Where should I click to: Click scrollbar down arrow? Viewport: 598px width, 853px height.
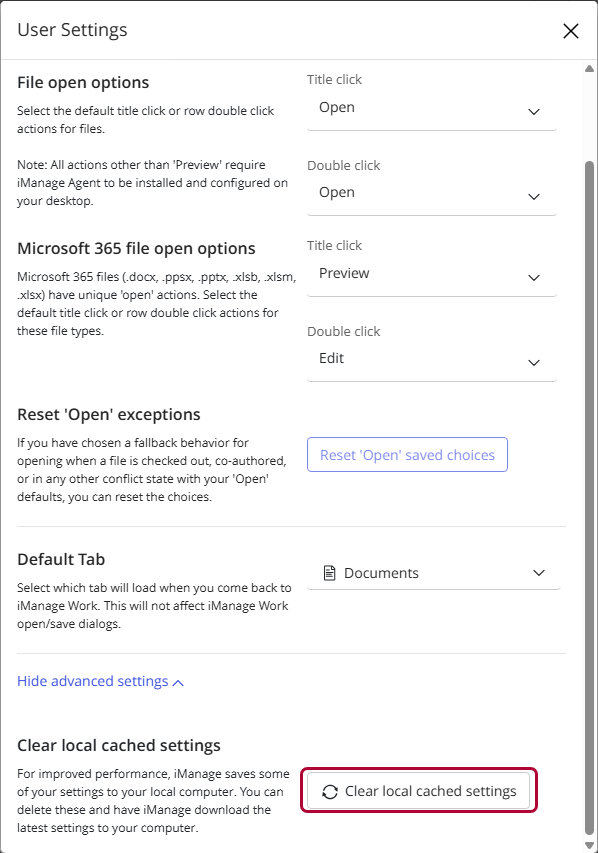click(x=589, y=845)
